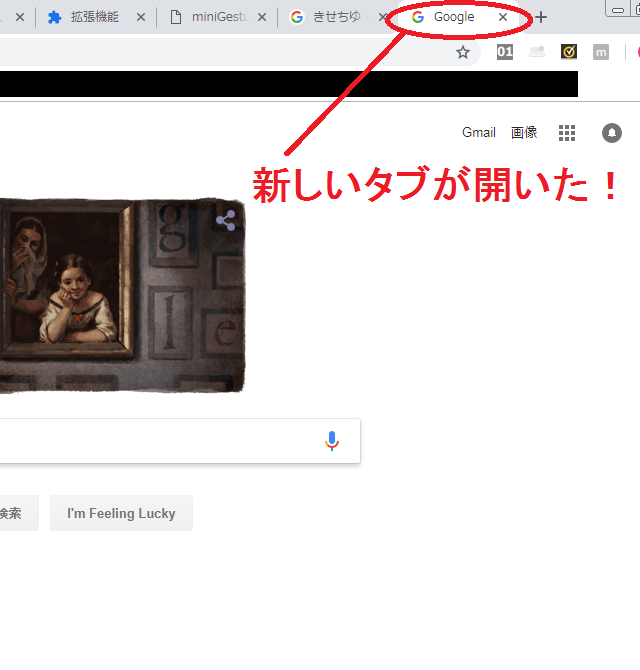Open a new tab with plus button
The image size is (640, 670).
pyautogui.click(x=541, y=17)
